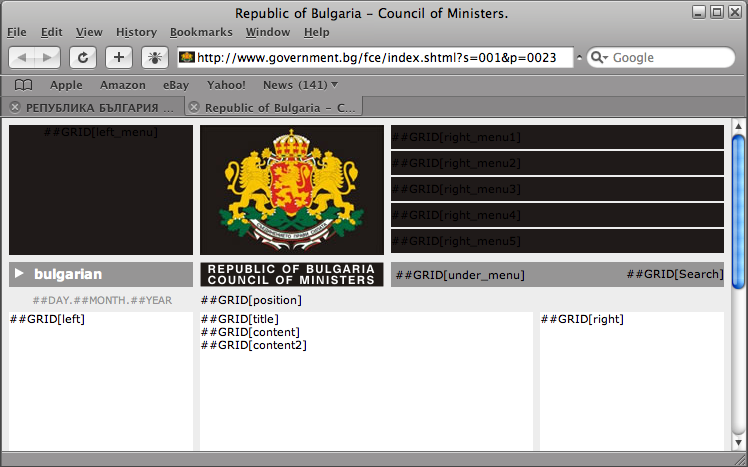748x467 pixels.
Task: Click the back/forward navigation button
Action: coord(35,58)
